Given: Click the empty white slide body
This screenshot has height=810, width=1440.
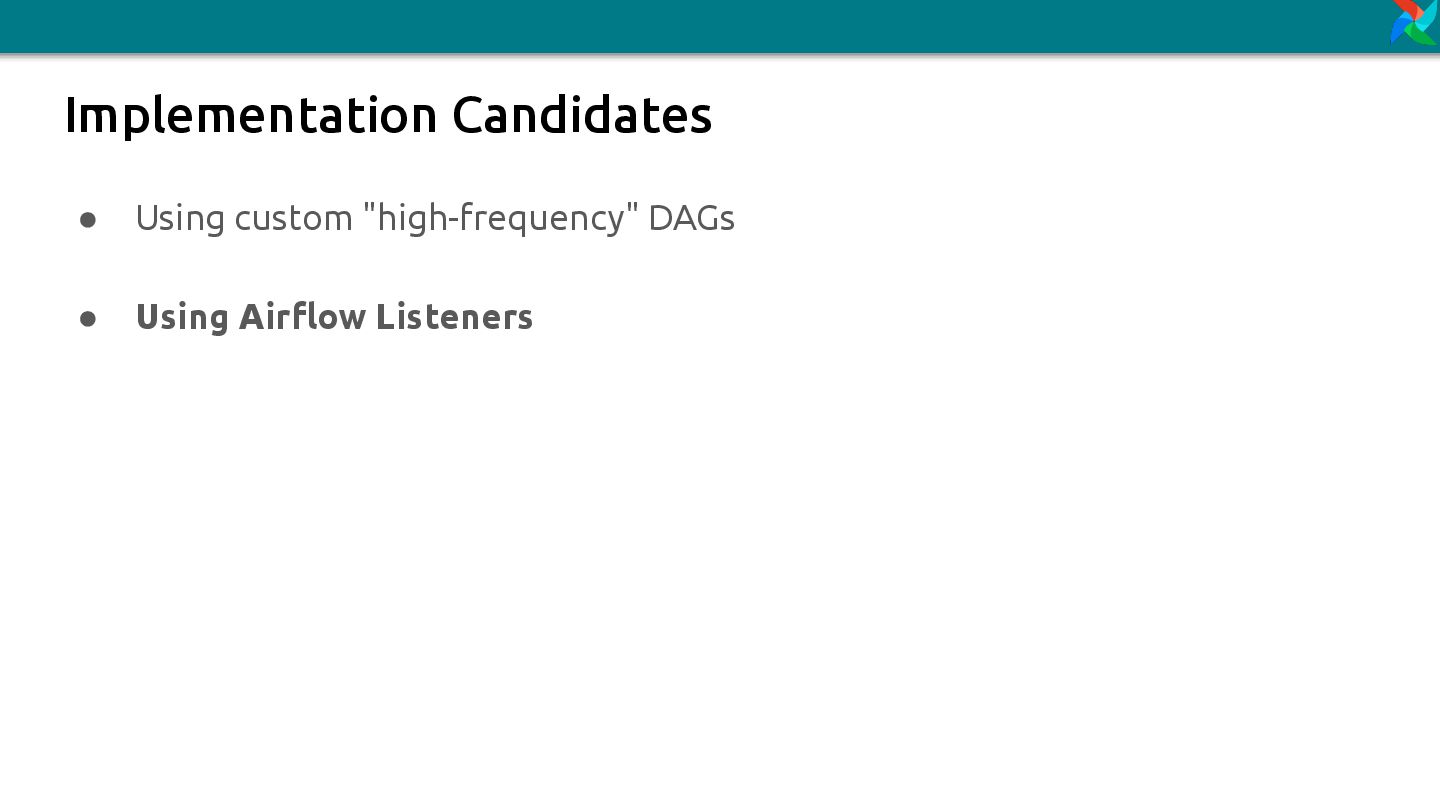Looking at the screenshot, I should (x=720, y=570).
